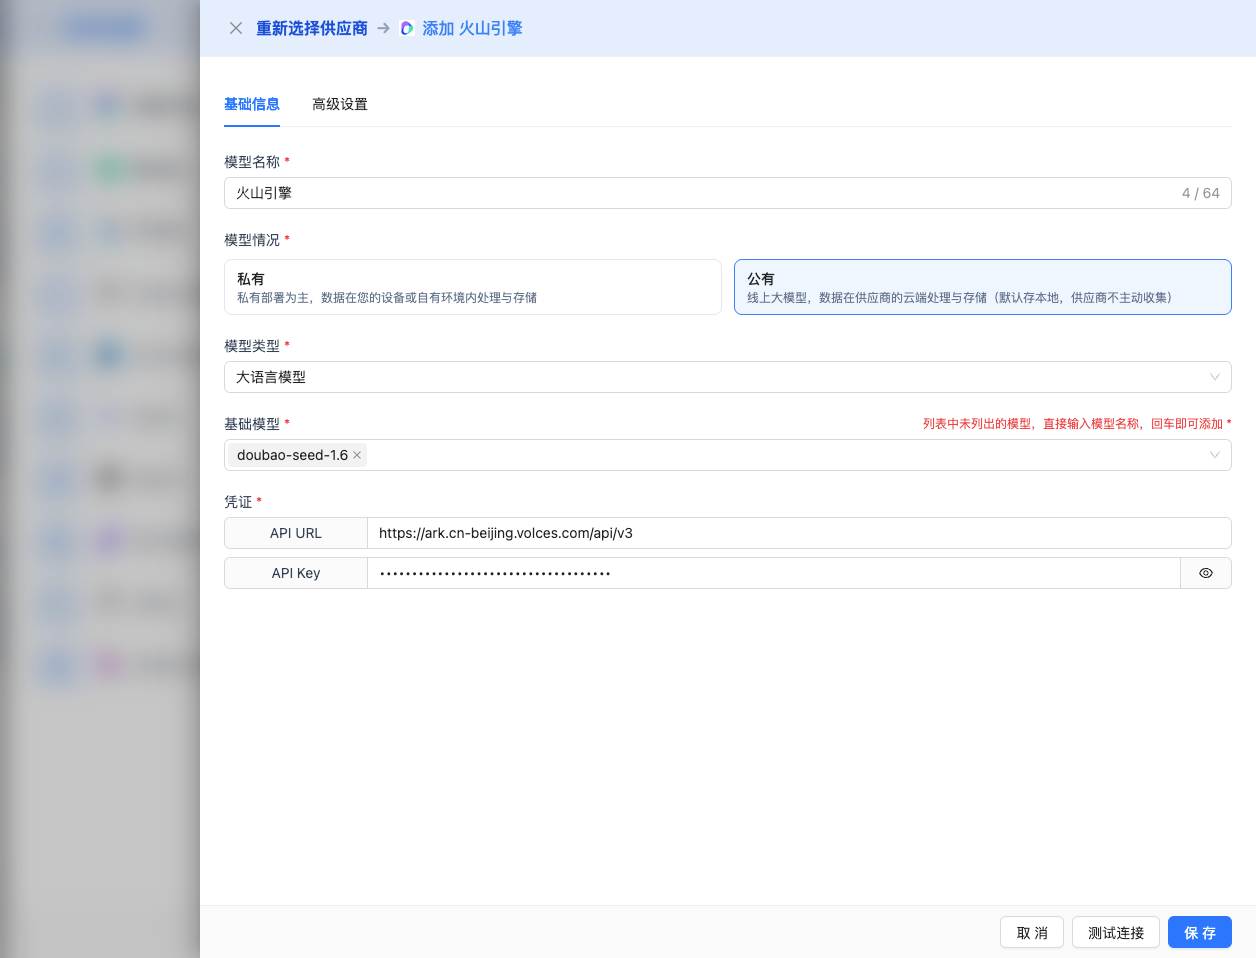Expand the 基础模型 dropdown arrow
This screenshot has width=1256, height=958.
pos(1214,455)
